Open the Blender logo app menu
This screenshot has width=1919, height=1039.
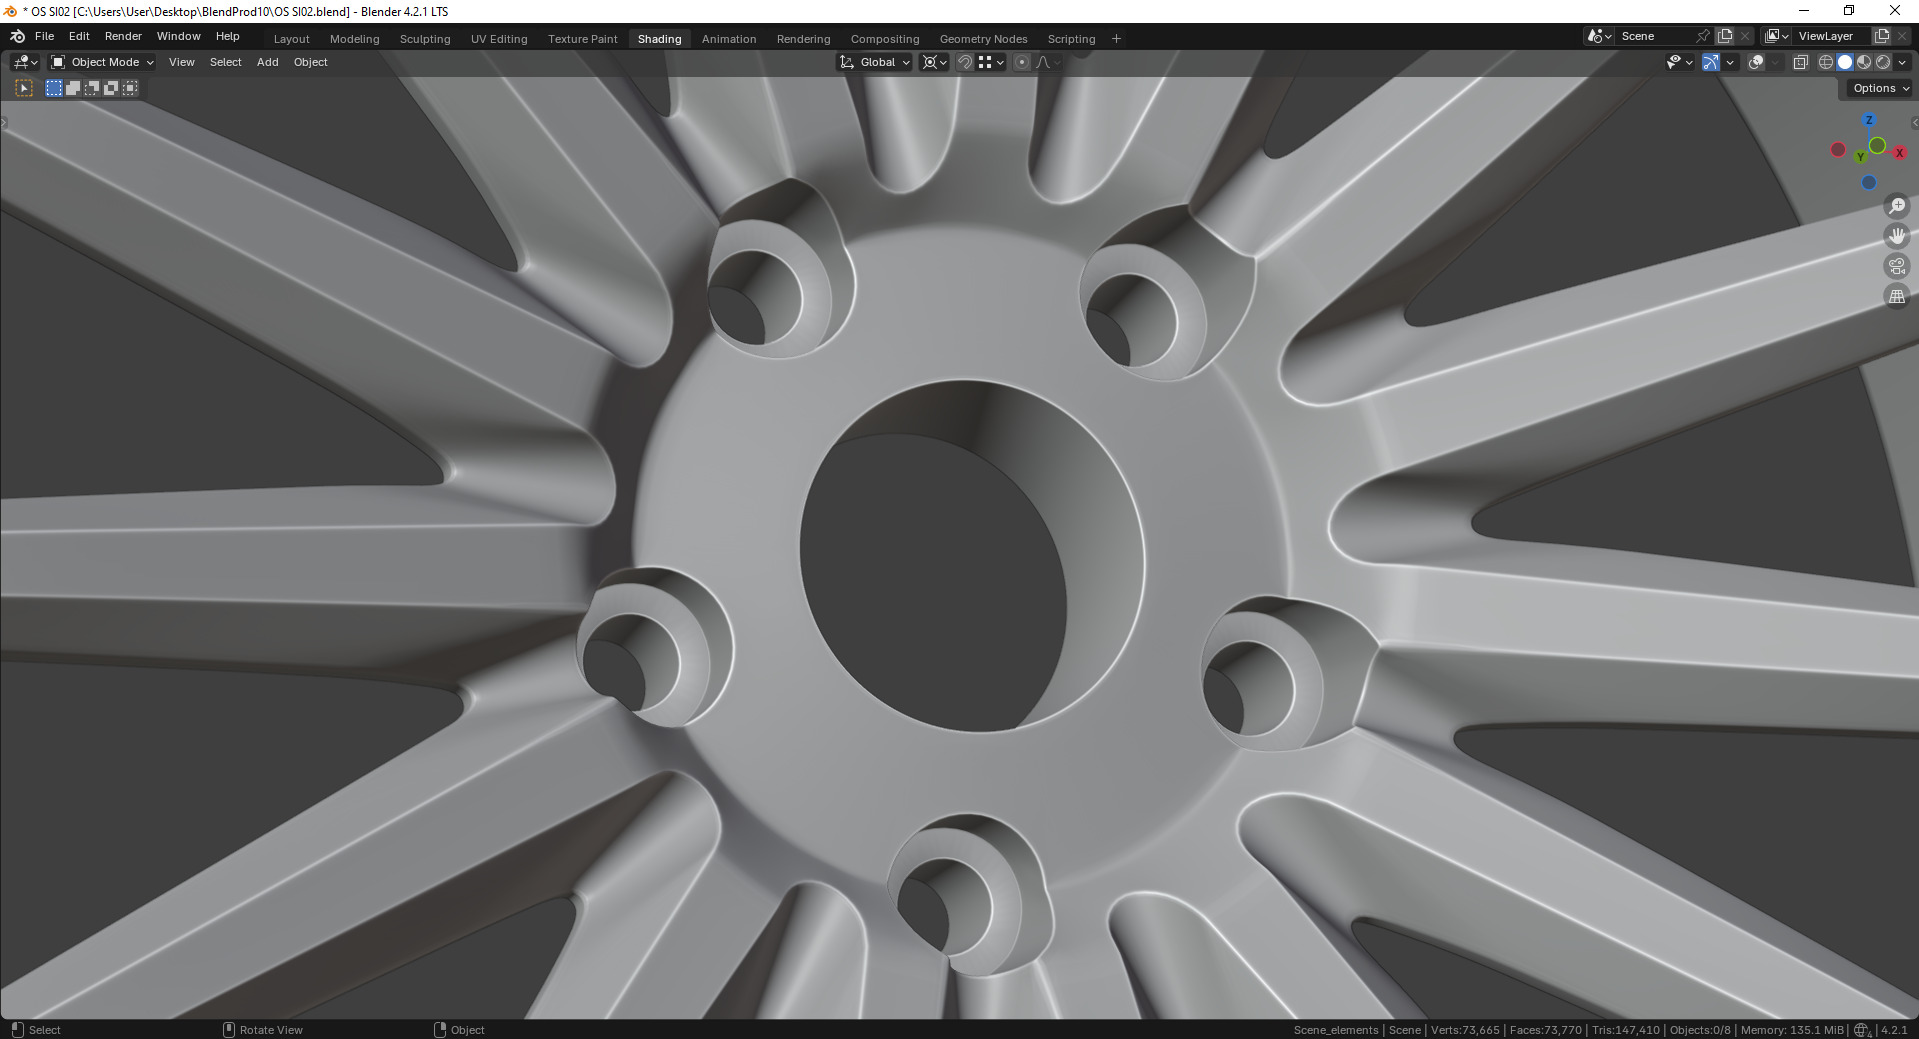[17, 36]
